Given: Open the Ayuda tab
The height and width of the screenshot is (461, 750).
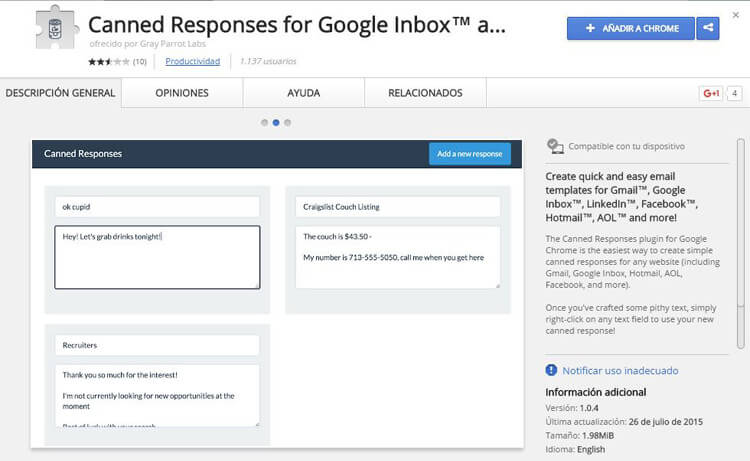Looking at the screenshot, I should [x=304, y=93].
